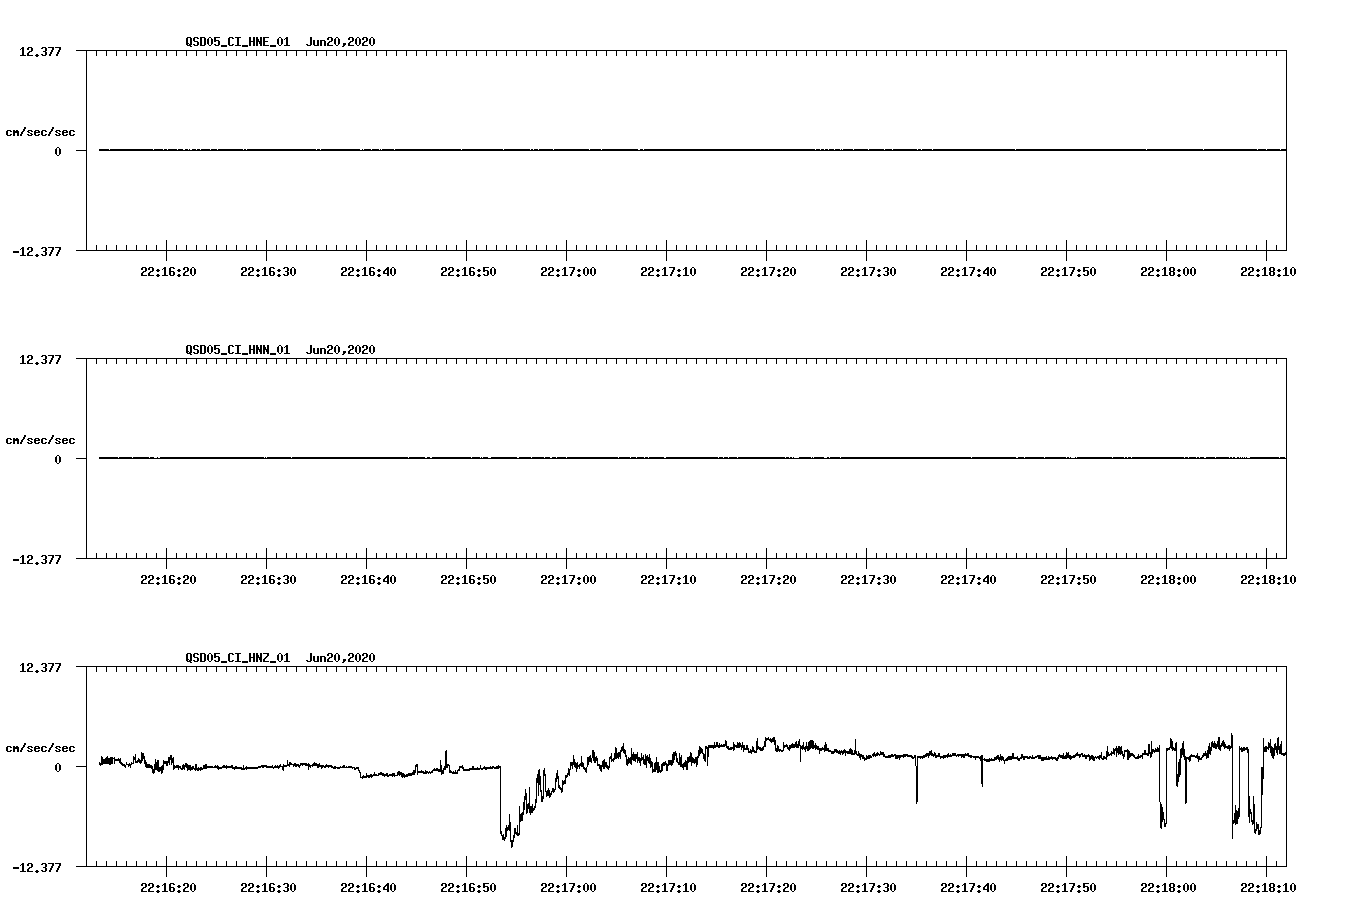The width and height of the screenshot is (1358, 924).
Task: Click 22:17:50 time label under HNZ plot
Action: click(1068, 888)
